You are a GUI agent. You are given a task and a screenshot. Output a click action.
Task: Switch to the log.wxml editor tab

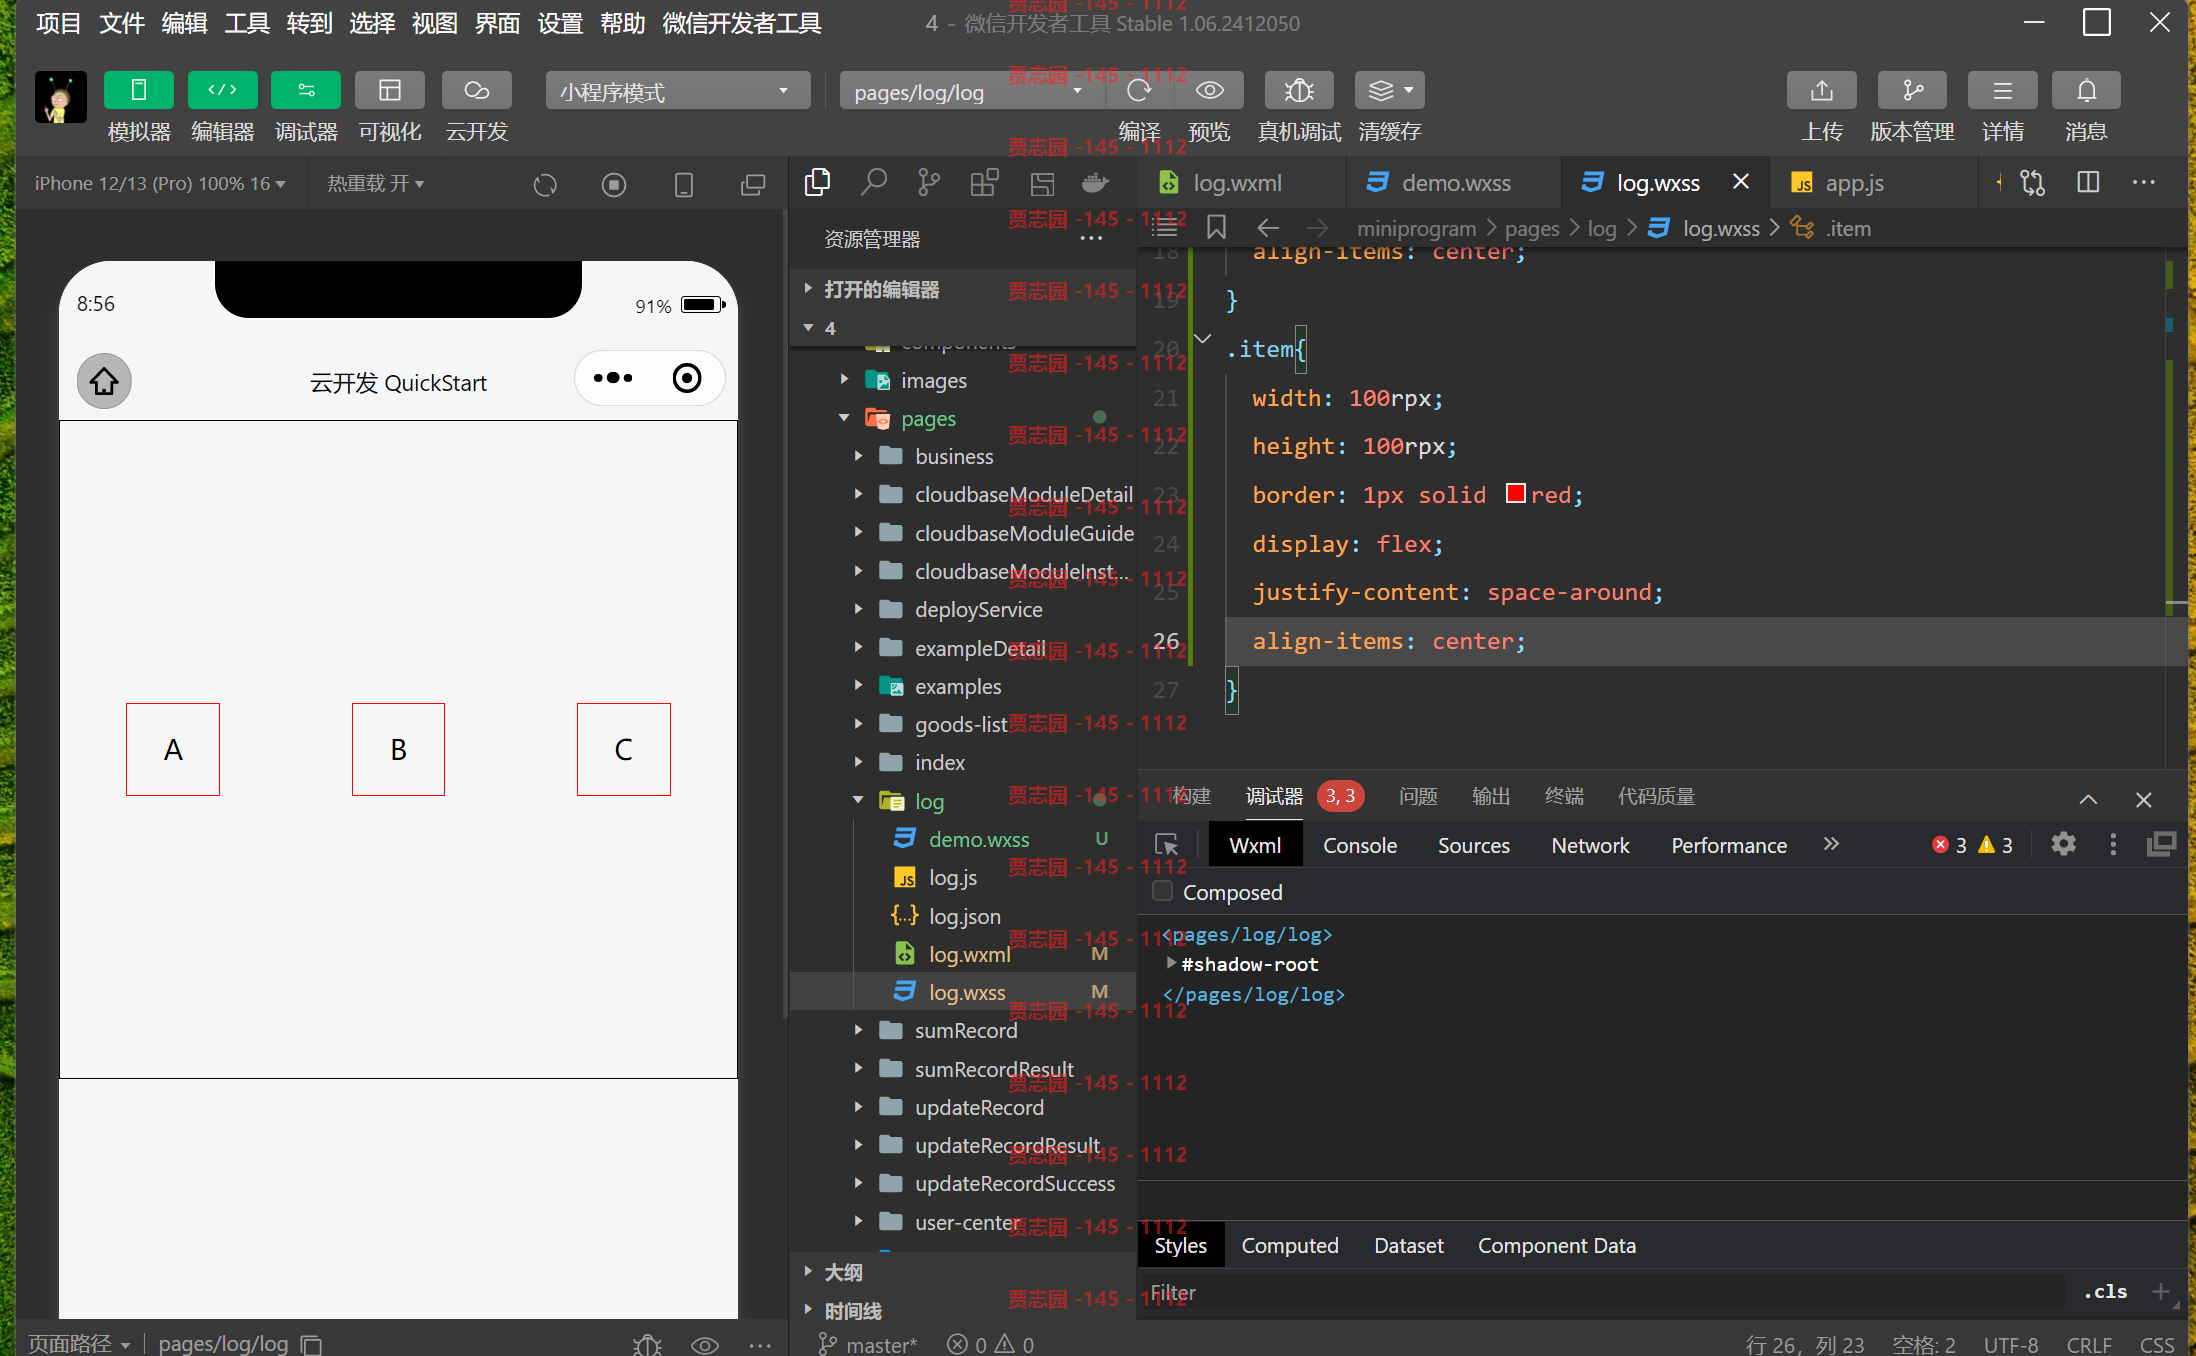1237,183
